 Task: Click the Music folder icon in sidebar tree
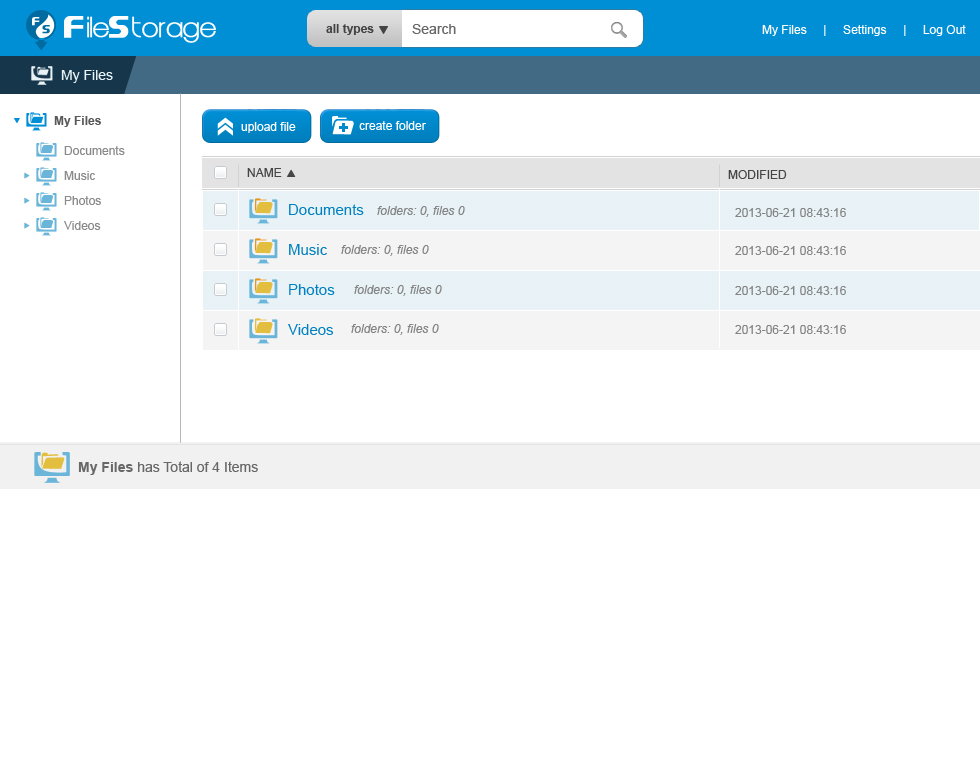tap(46, 176)
